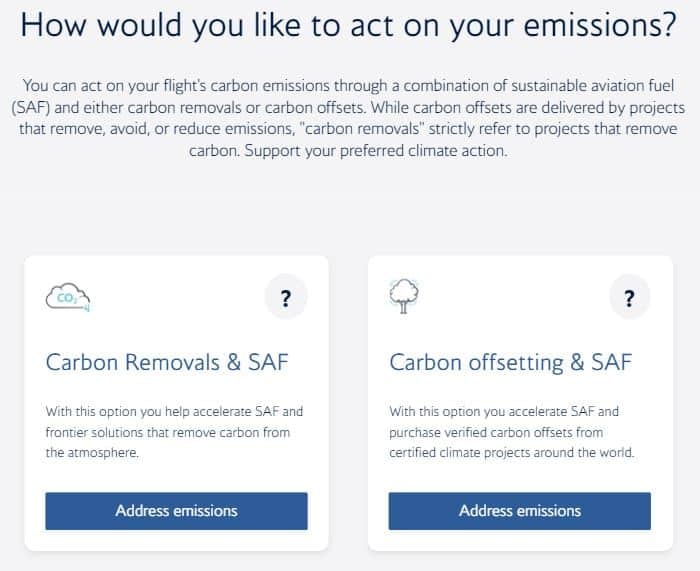This screenshot has width=700, height=571.
Task: Click the main emissions question heading
Action: (x=349, y=26)
